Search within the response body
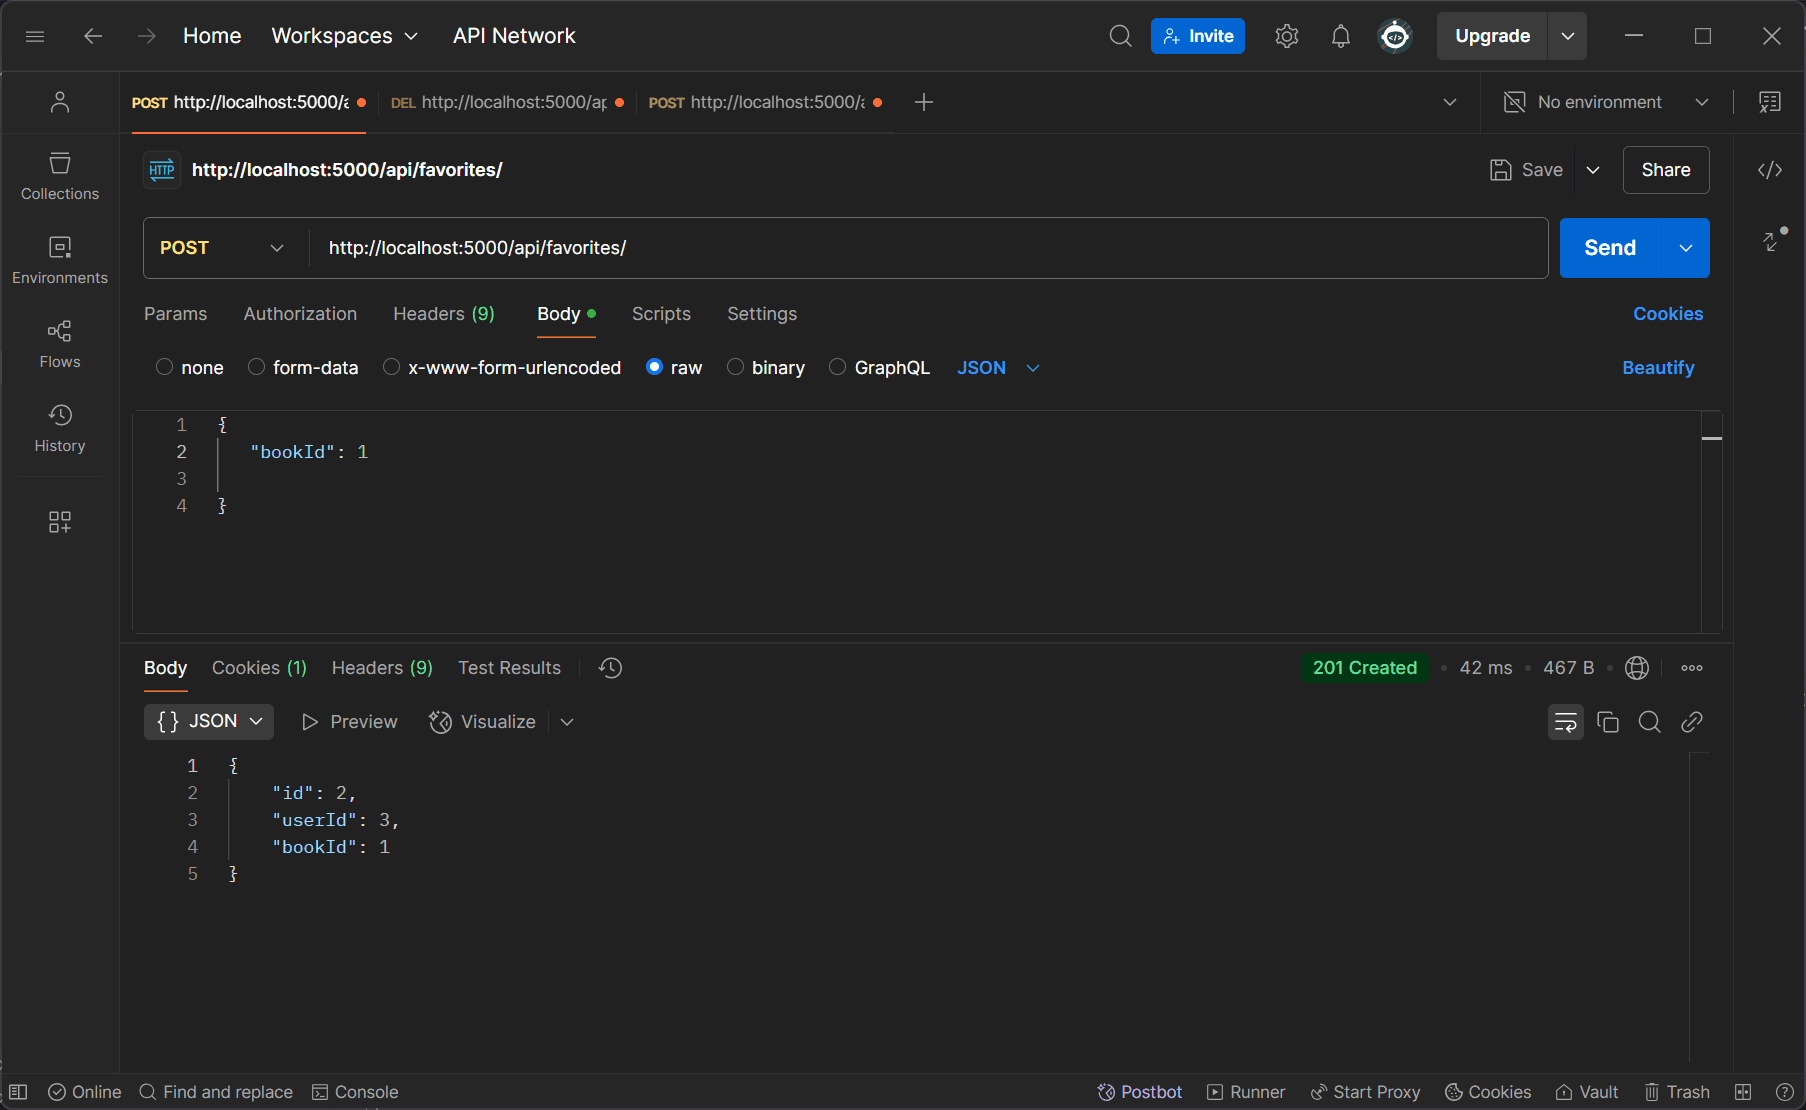This screenshot has width=1806, height=1110. click(1650, 722)
